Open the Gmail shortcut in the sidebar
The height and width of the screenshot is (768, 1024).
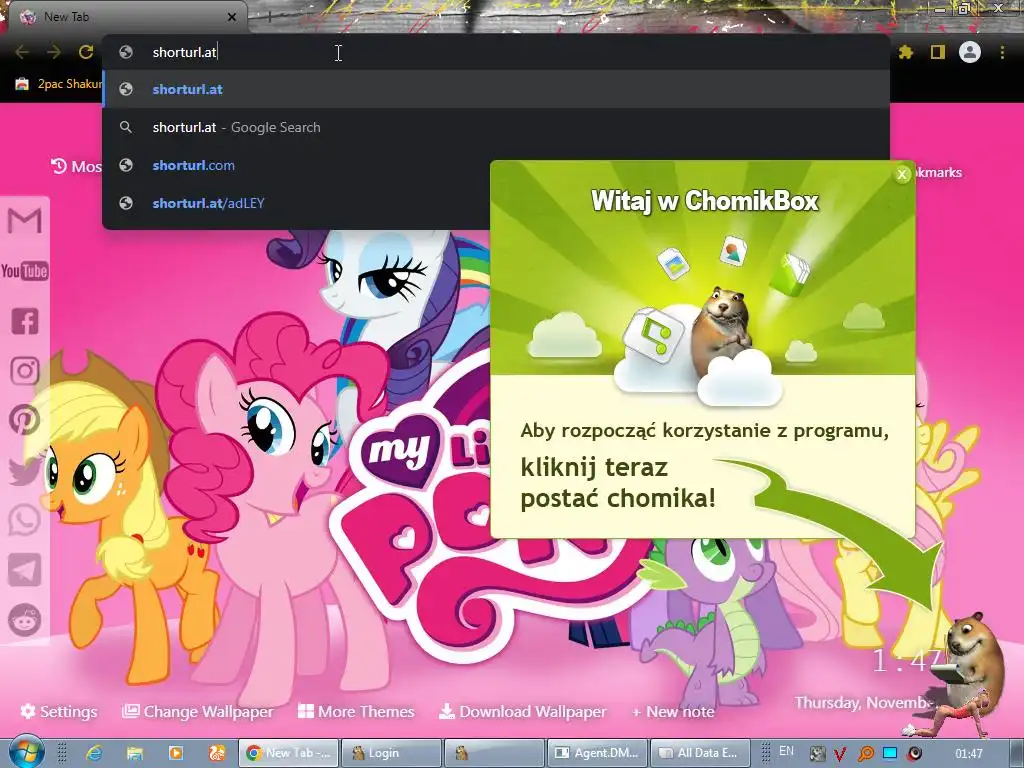click(25, 220)
